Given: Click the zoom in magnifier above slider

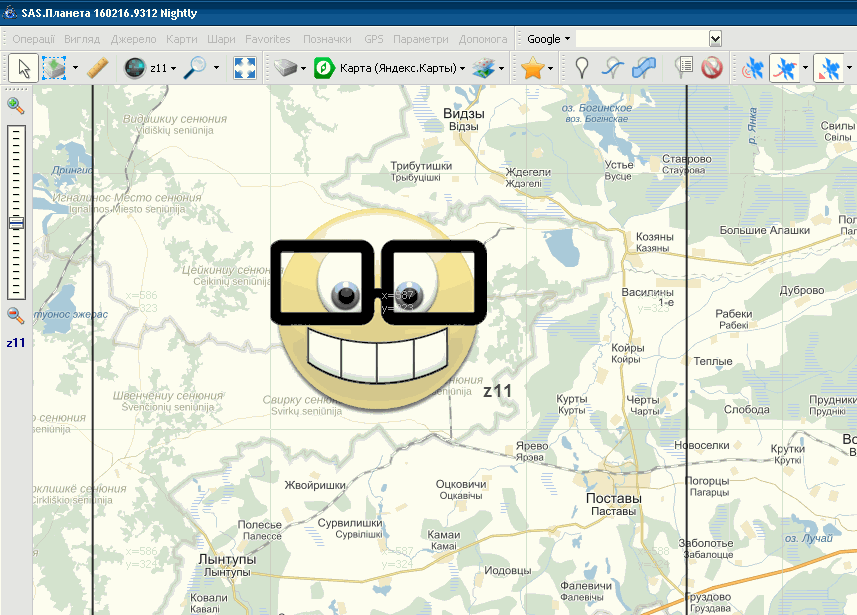Looking at the screenshot, I should click(16, 106).
